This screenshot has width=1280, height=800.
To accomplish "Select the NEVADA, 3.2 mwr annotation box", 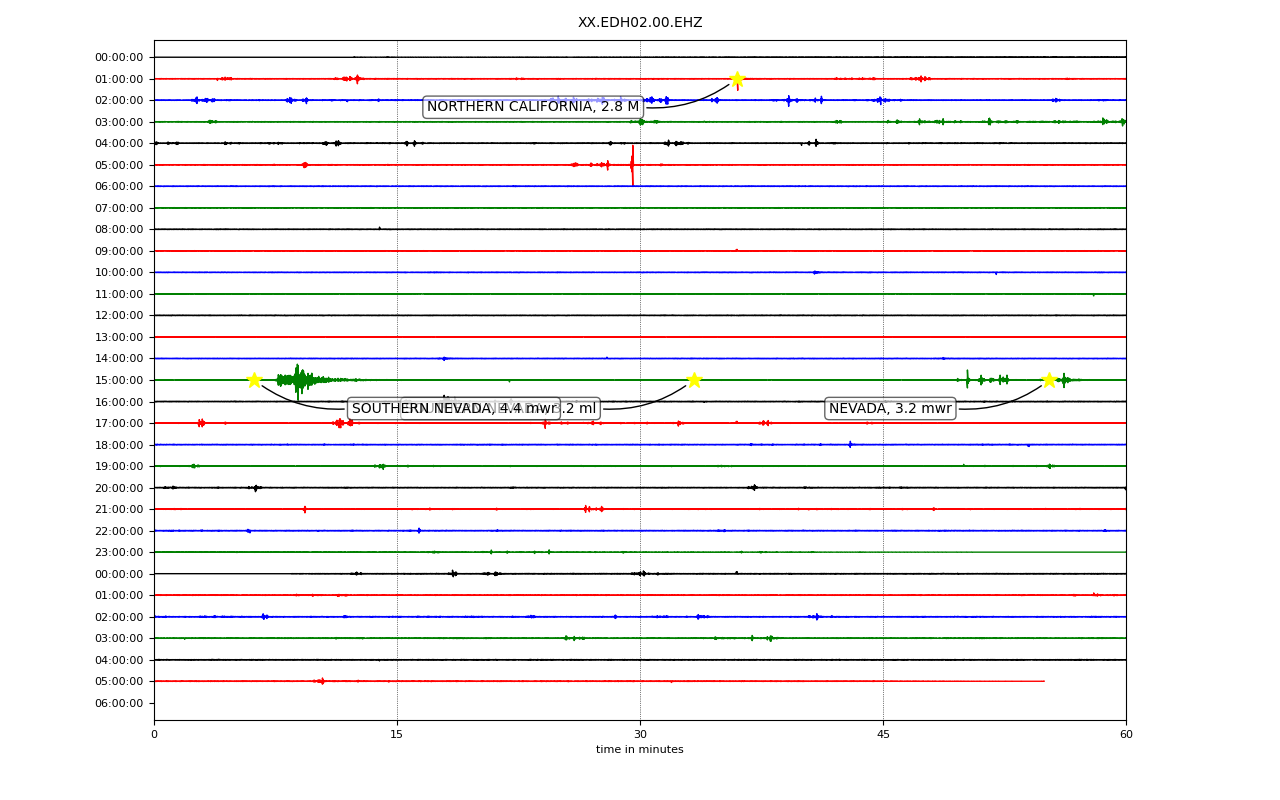I will 890,408.
